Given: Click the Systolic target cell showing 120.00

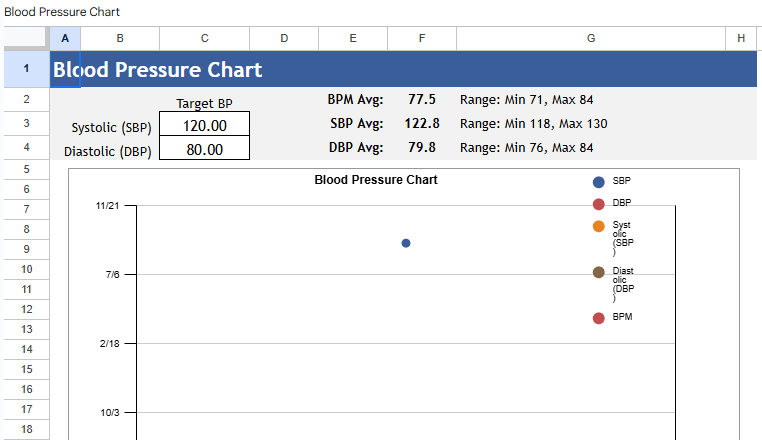Looking at the screenshot, I should coord(204,125).
